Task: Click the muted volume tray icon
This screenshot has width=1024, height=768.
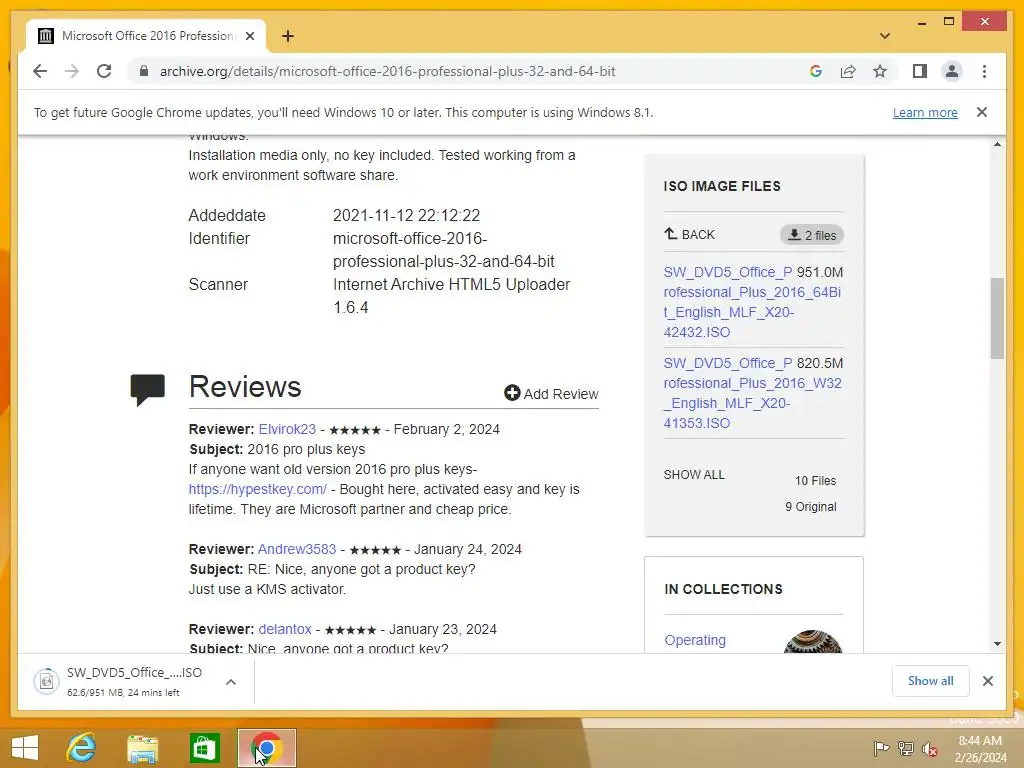Action: coord(930,748)
